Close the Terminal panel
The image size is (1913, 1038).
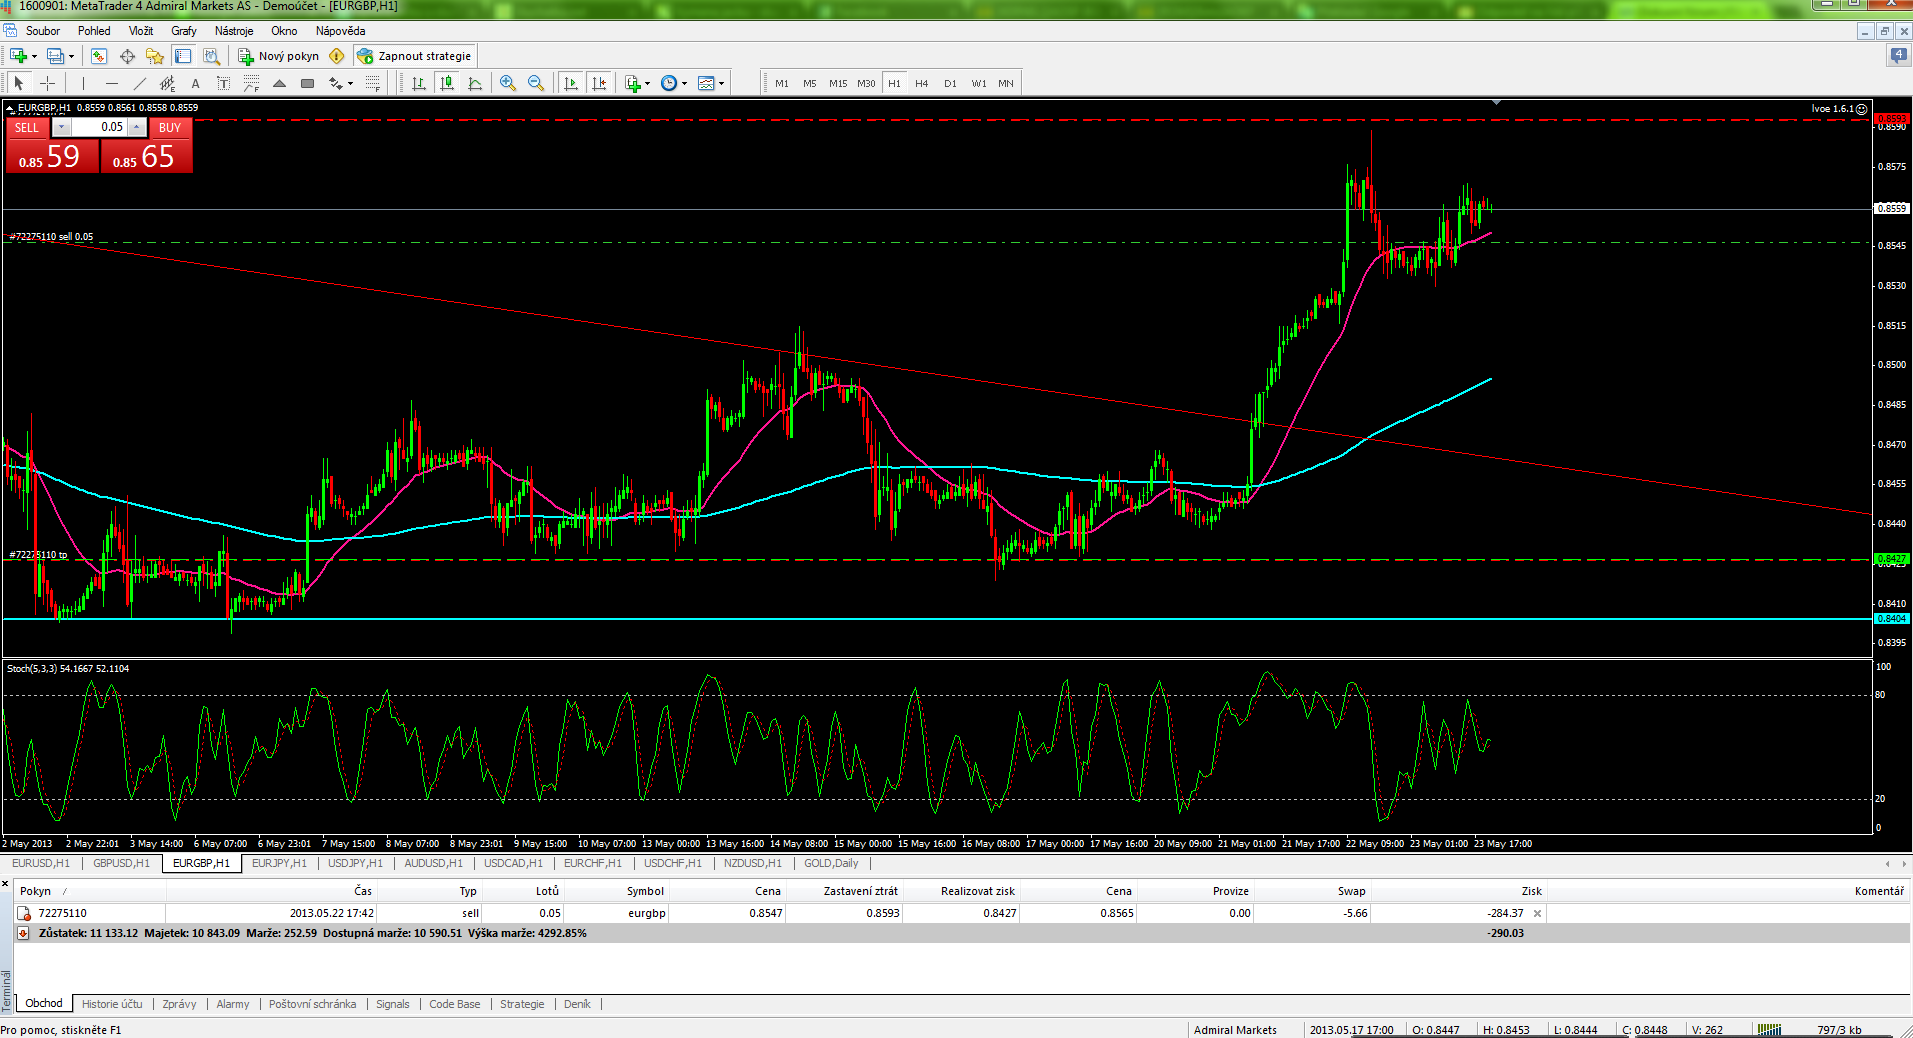click(5, 884)
